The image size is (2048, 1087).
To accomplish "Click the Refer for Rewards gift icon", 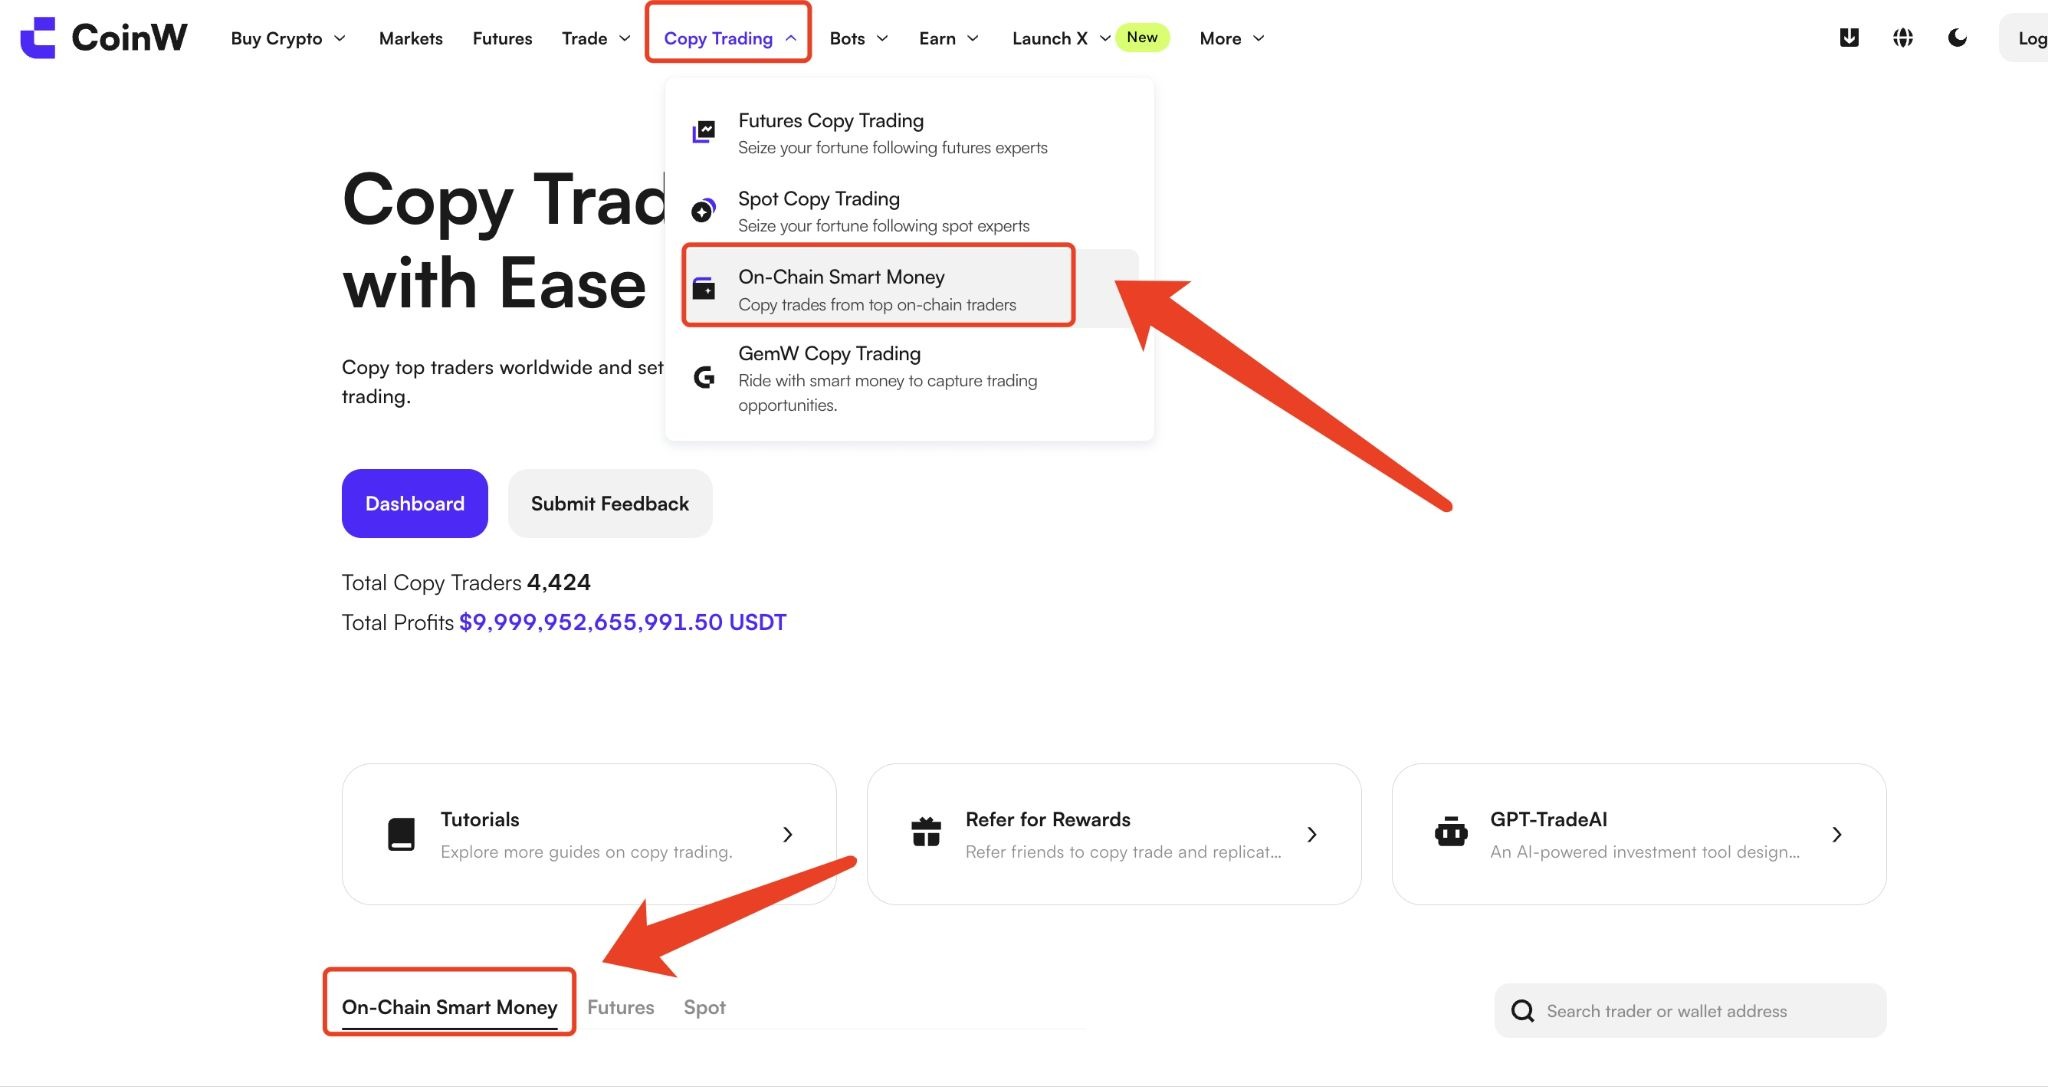I will (x=926, y=832).
